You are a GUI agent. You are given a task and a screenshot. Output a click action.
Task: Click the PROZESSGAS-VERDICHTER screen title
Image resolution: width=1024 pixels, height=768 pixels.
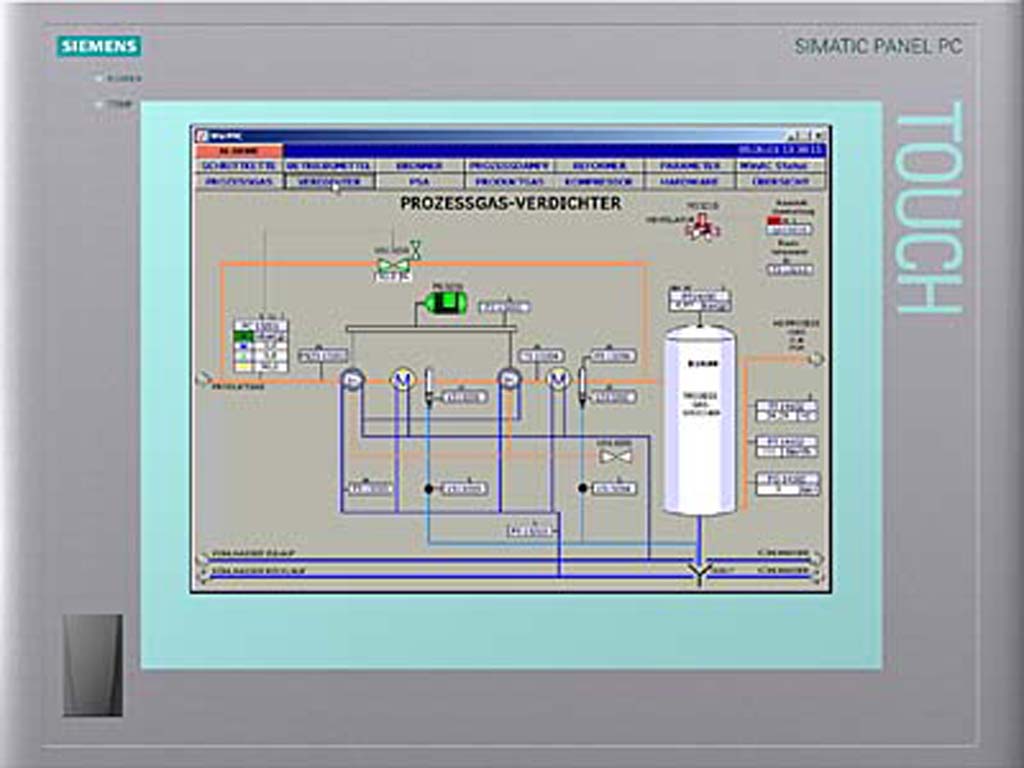(511, 203)
